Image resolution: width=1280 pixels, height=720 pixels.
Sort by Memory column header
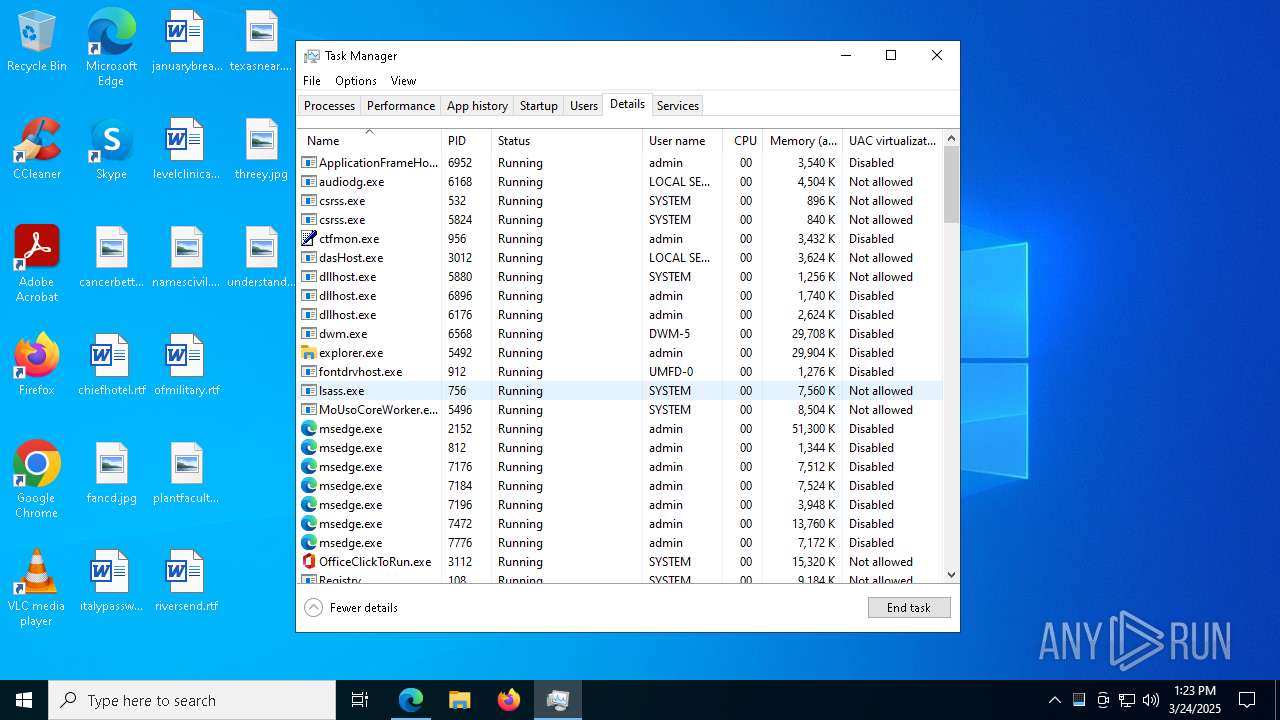click(802, 141)
